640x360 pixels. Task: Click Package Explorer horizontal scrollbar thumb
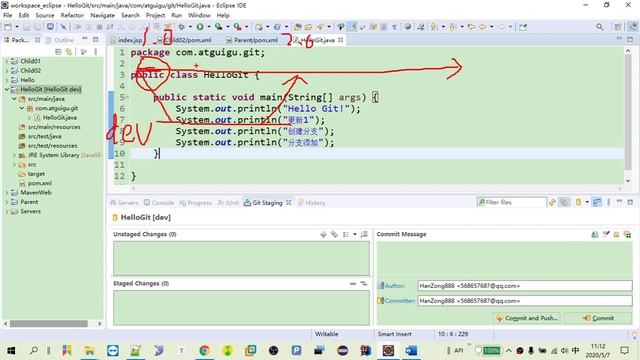click(49, 324)
